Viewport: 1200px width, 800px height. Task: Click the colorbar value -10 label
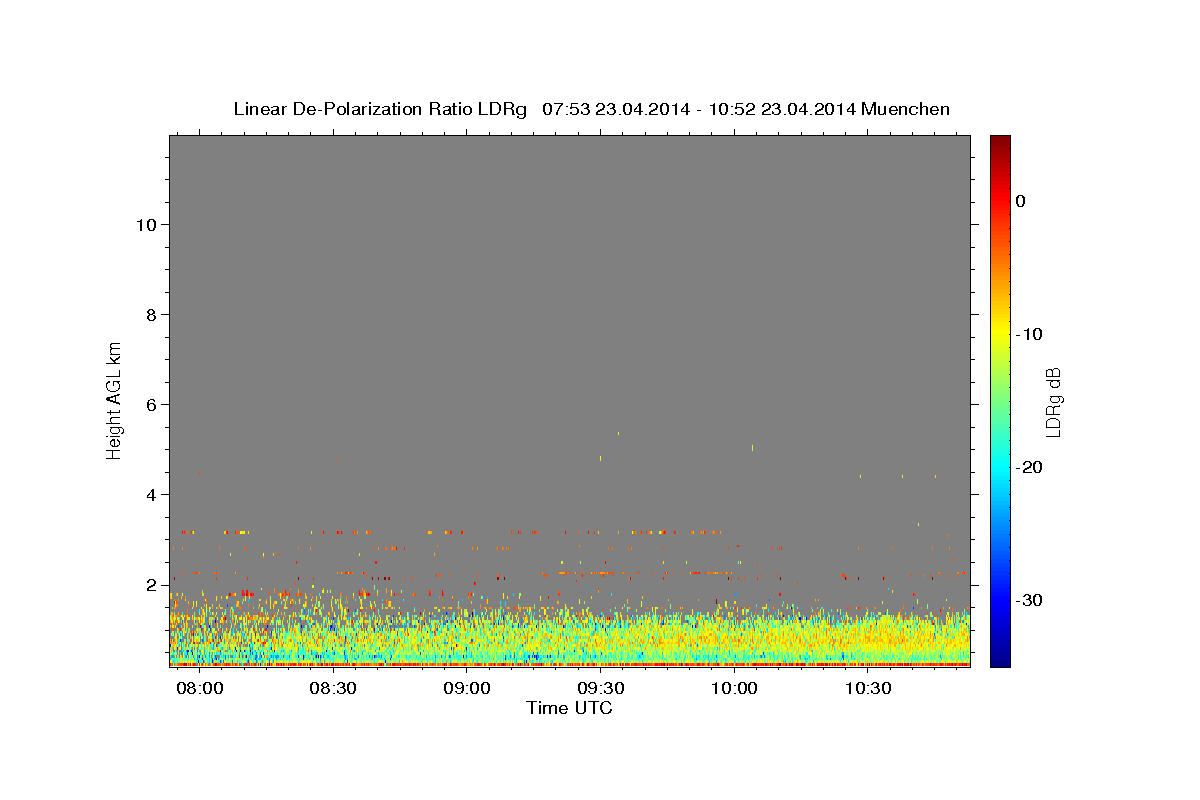click(1030, 334)
